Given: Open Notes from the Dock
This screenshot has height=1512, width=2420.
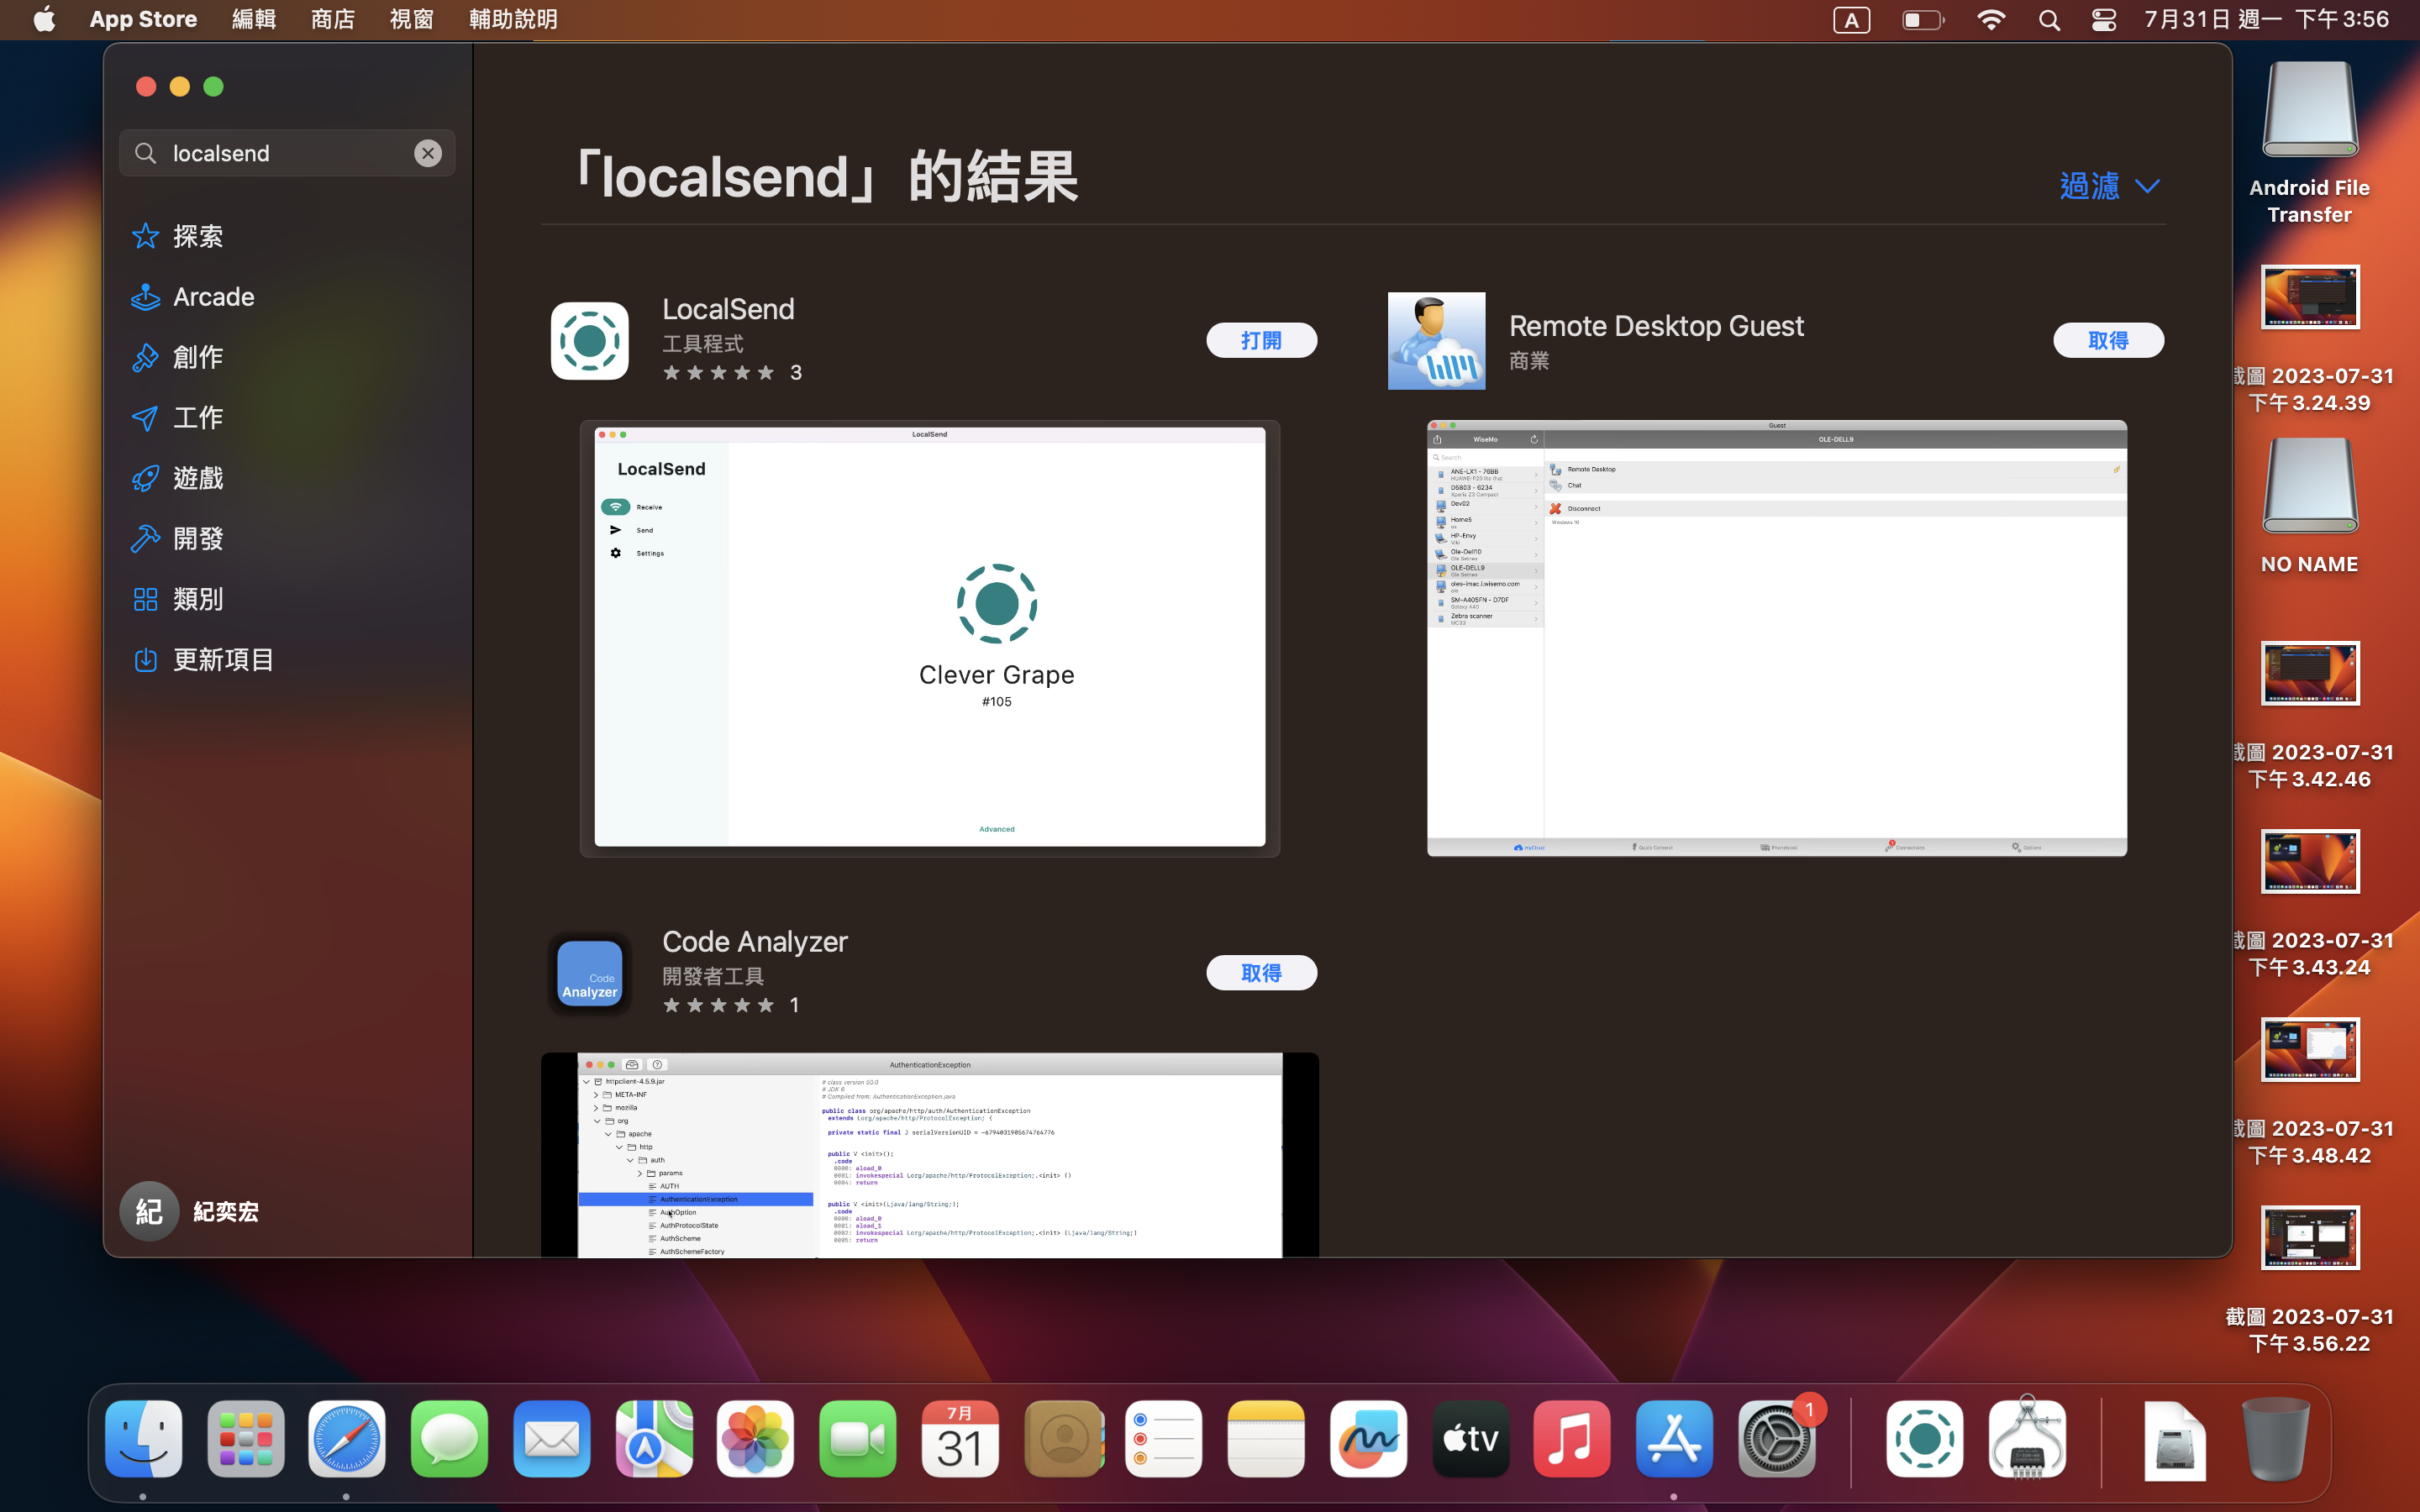Looking at the screenshot, I should (1266, 1439).
